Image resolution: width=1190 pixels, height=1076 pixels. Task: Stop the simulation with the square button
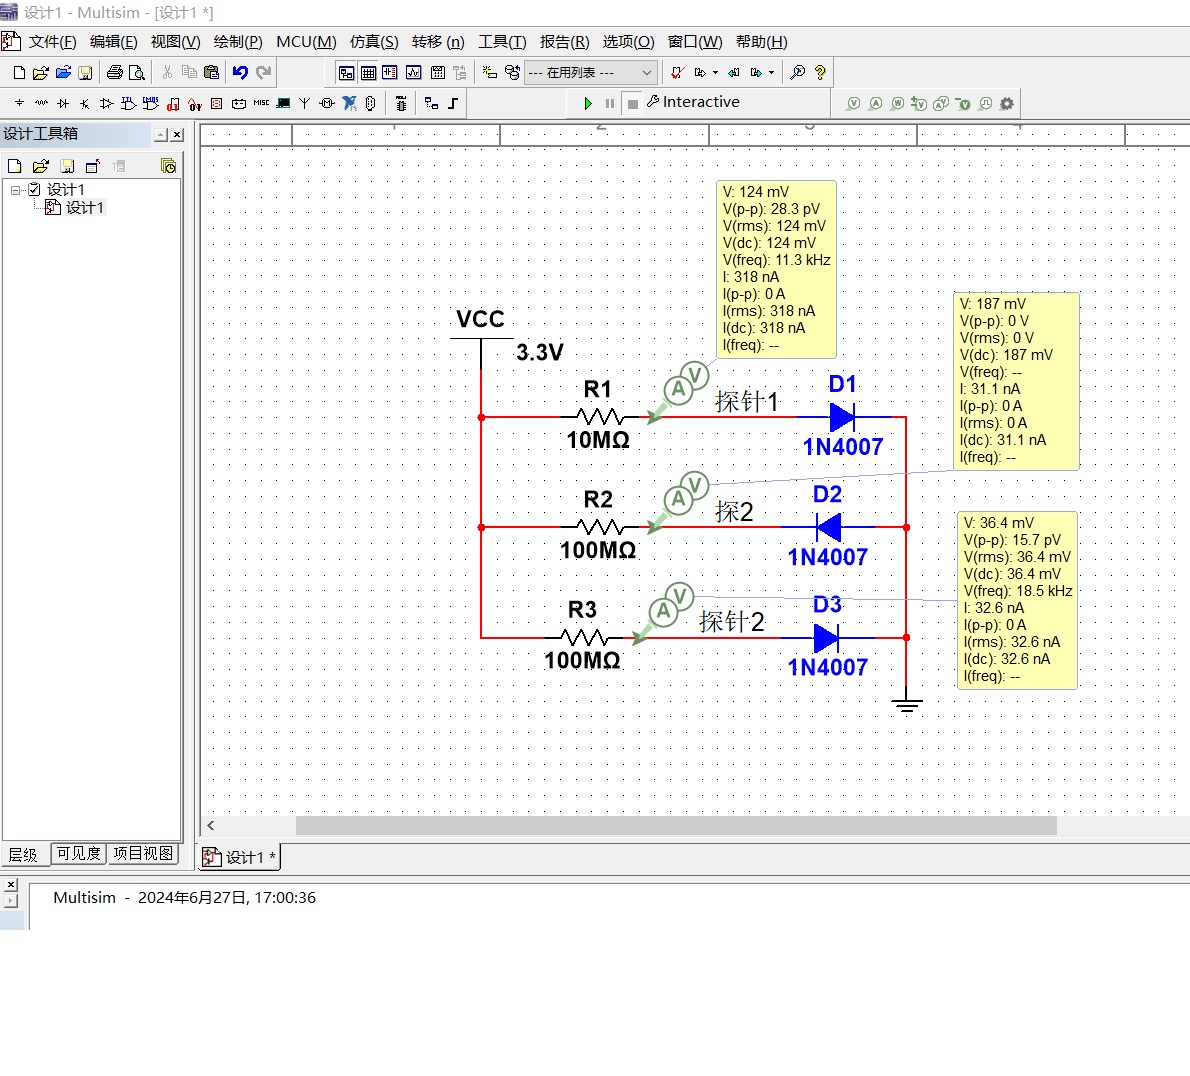point(632,103)
